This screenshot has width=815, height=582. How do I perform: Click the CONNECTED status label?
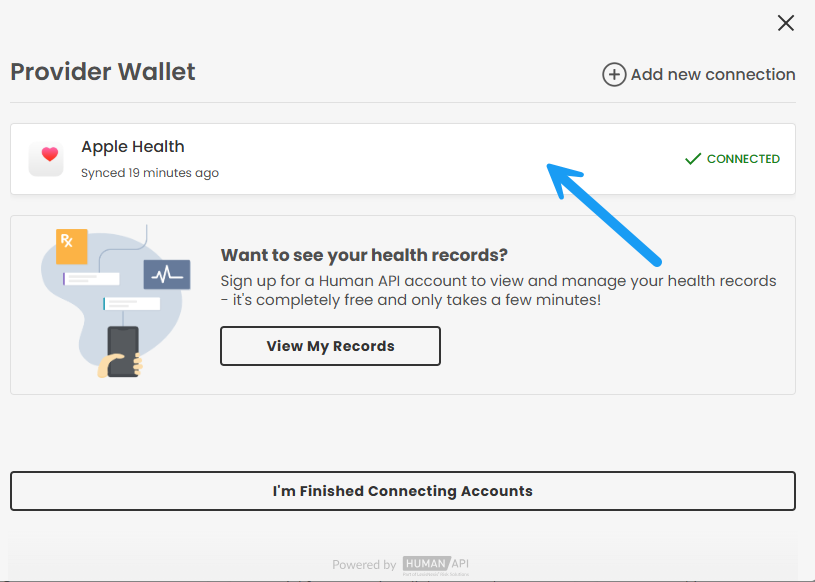click(x=743, y=159)
